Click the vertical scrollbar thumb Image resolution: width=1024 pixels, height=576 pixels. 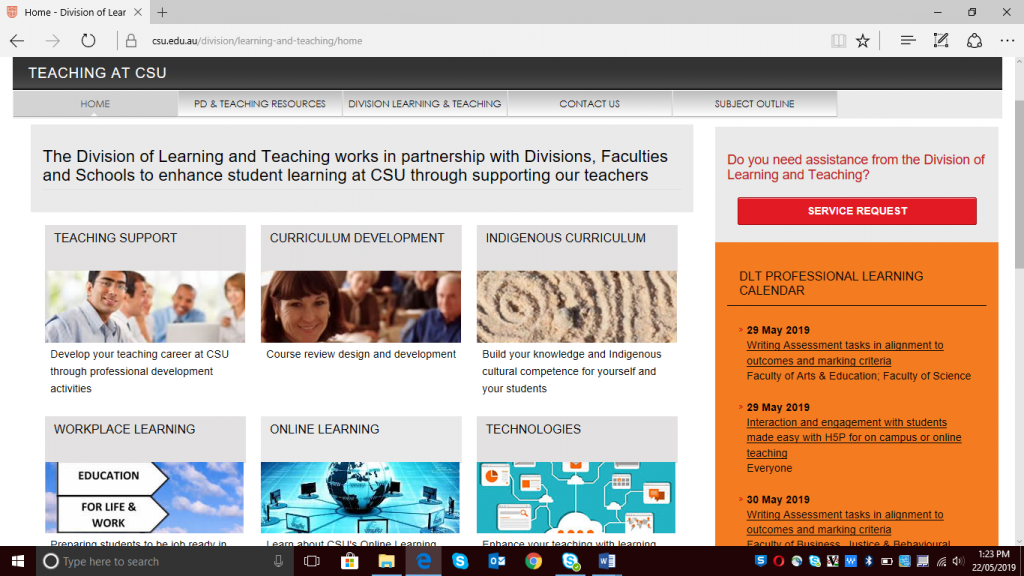click(x=1019, y=184)
